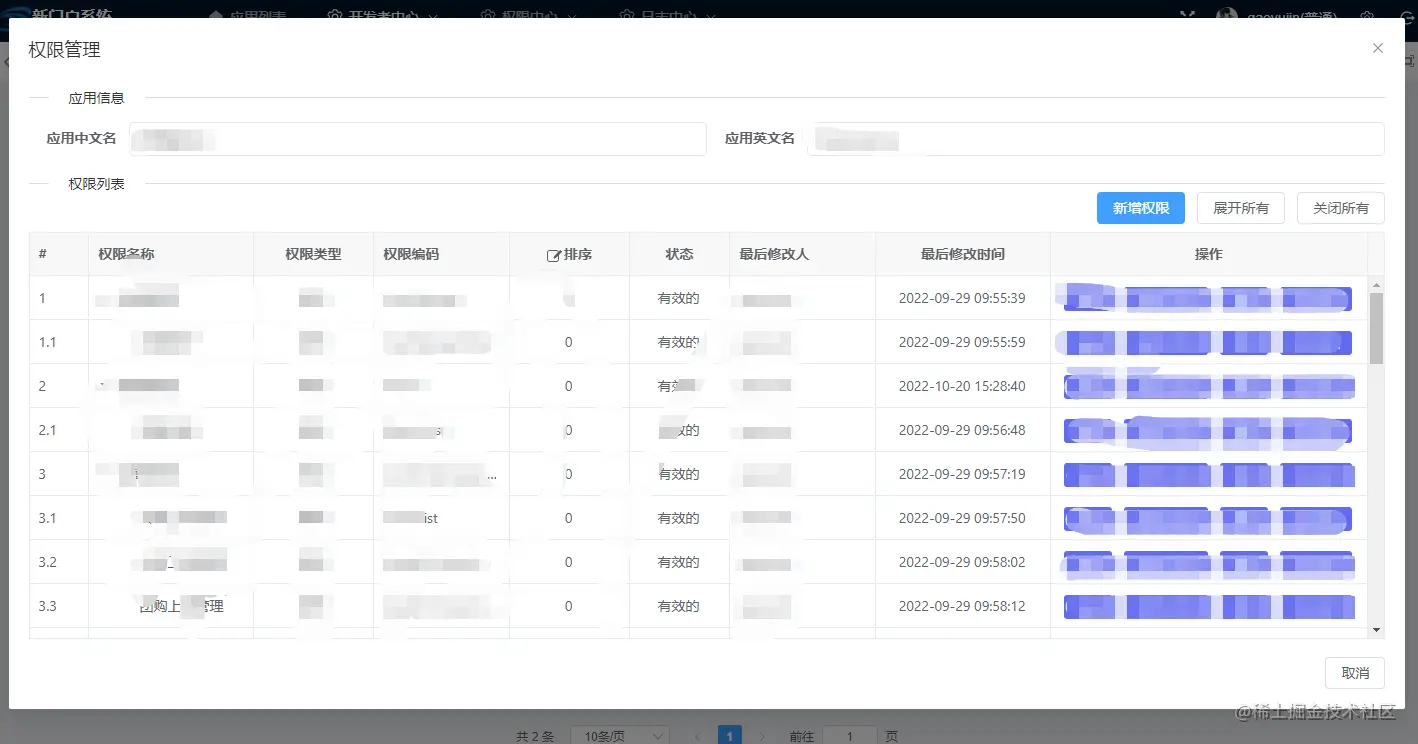Click the 权限列表 section label
The image size is (1418, 744).
tap(96, 184)
